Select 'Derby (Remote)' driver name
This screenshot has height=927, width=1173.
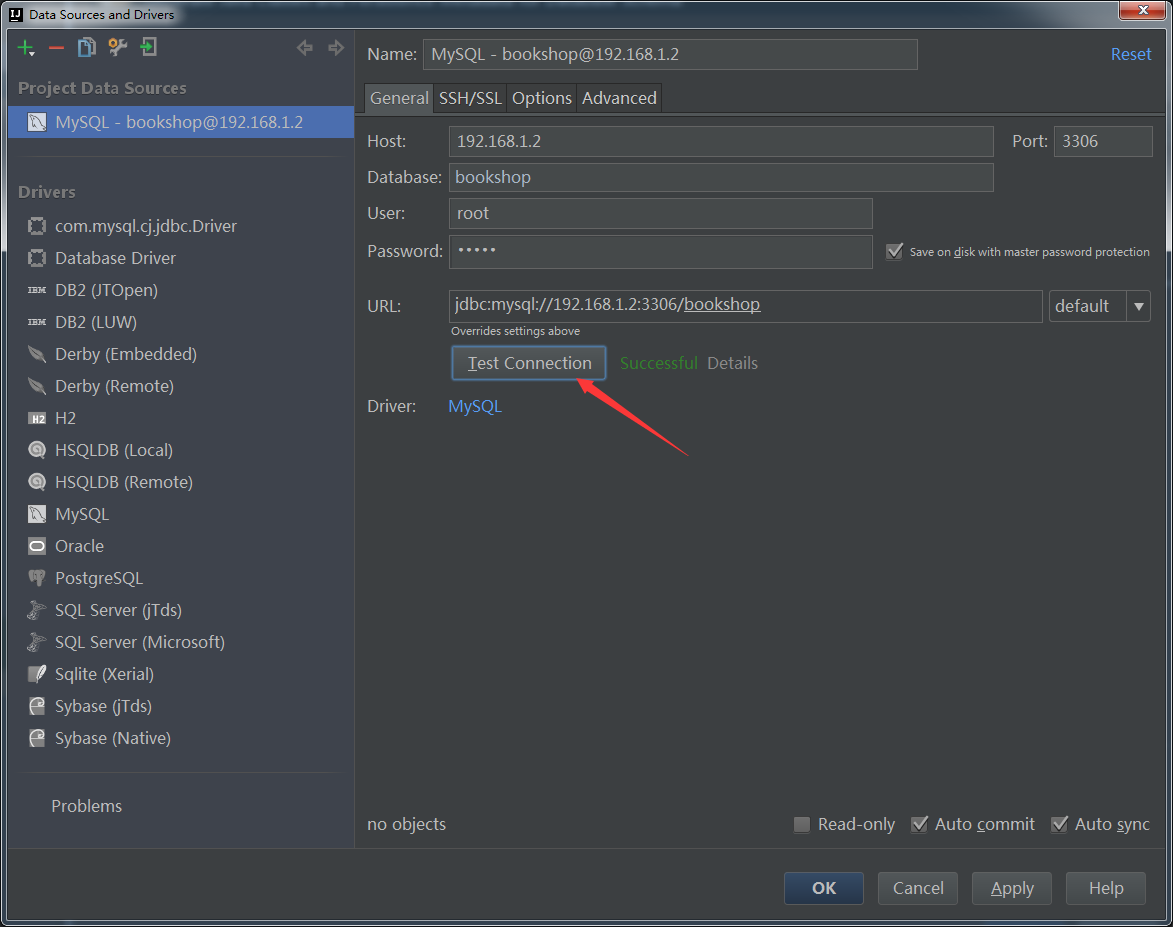point(114,386)
